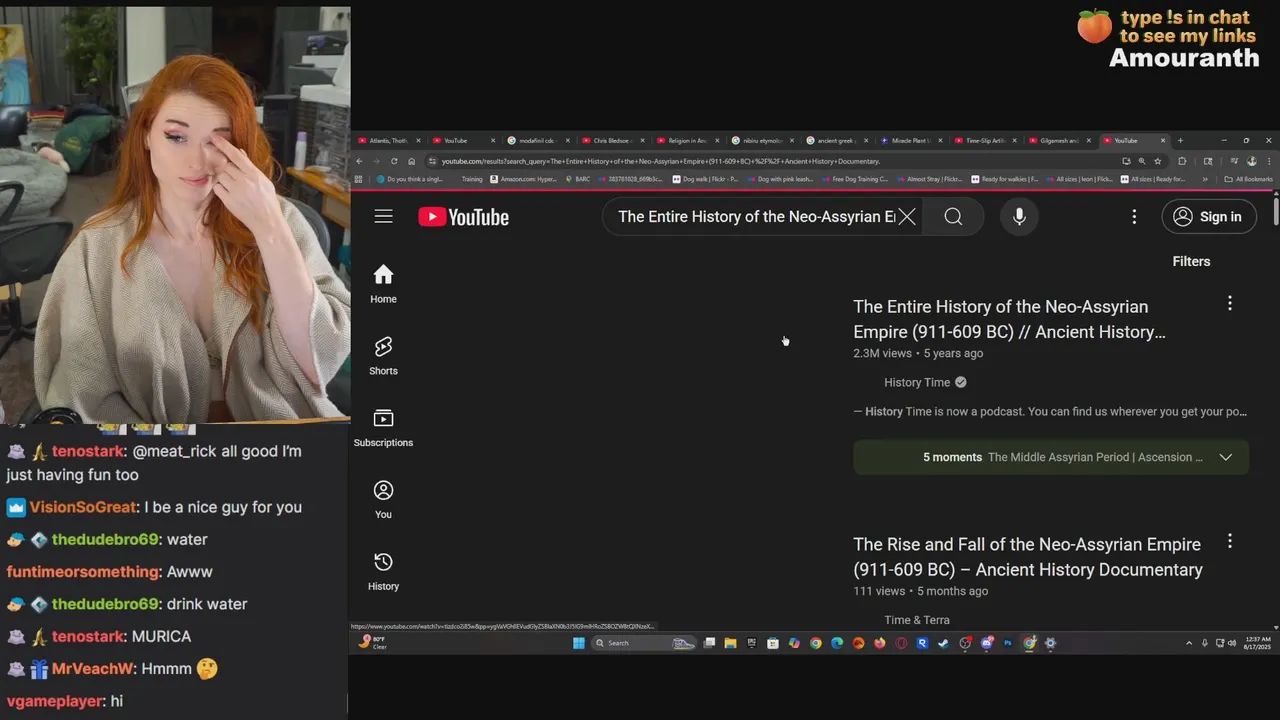The height and width of the screenshot is (720, 1280).
Task: Switch to the Chris Bledsoe tab
Action: click(614, 140)
